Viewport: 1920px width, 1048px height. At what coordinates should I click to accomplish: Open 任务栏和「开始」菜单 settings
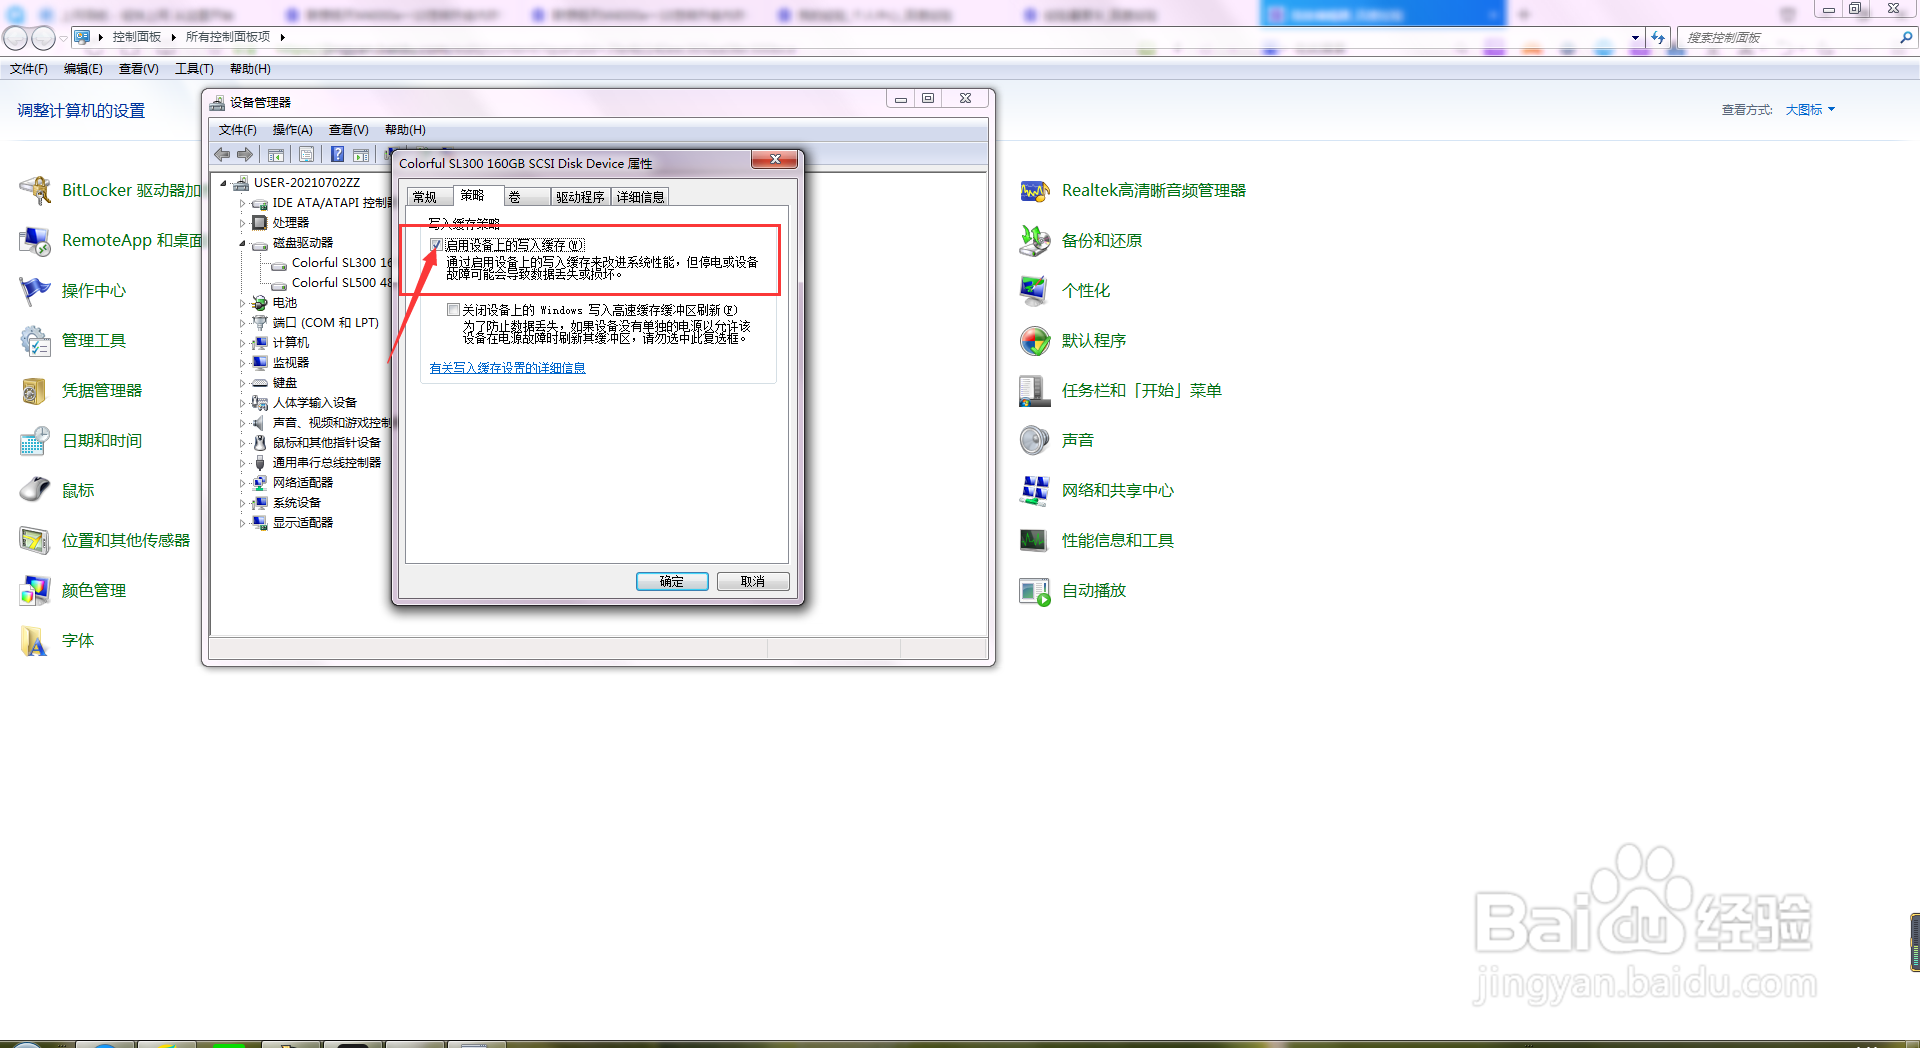tap(1120, 390)
